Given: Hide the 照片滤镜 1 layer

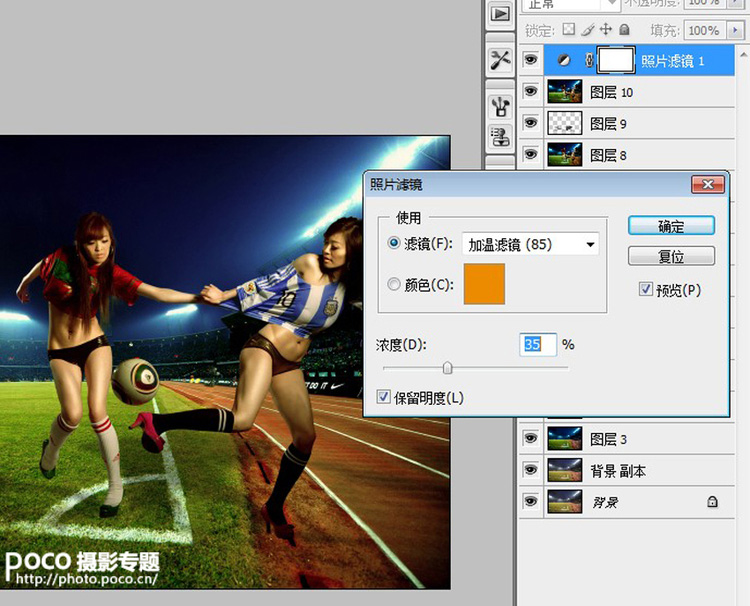Looking at the screenshot, I should point(530,60).
